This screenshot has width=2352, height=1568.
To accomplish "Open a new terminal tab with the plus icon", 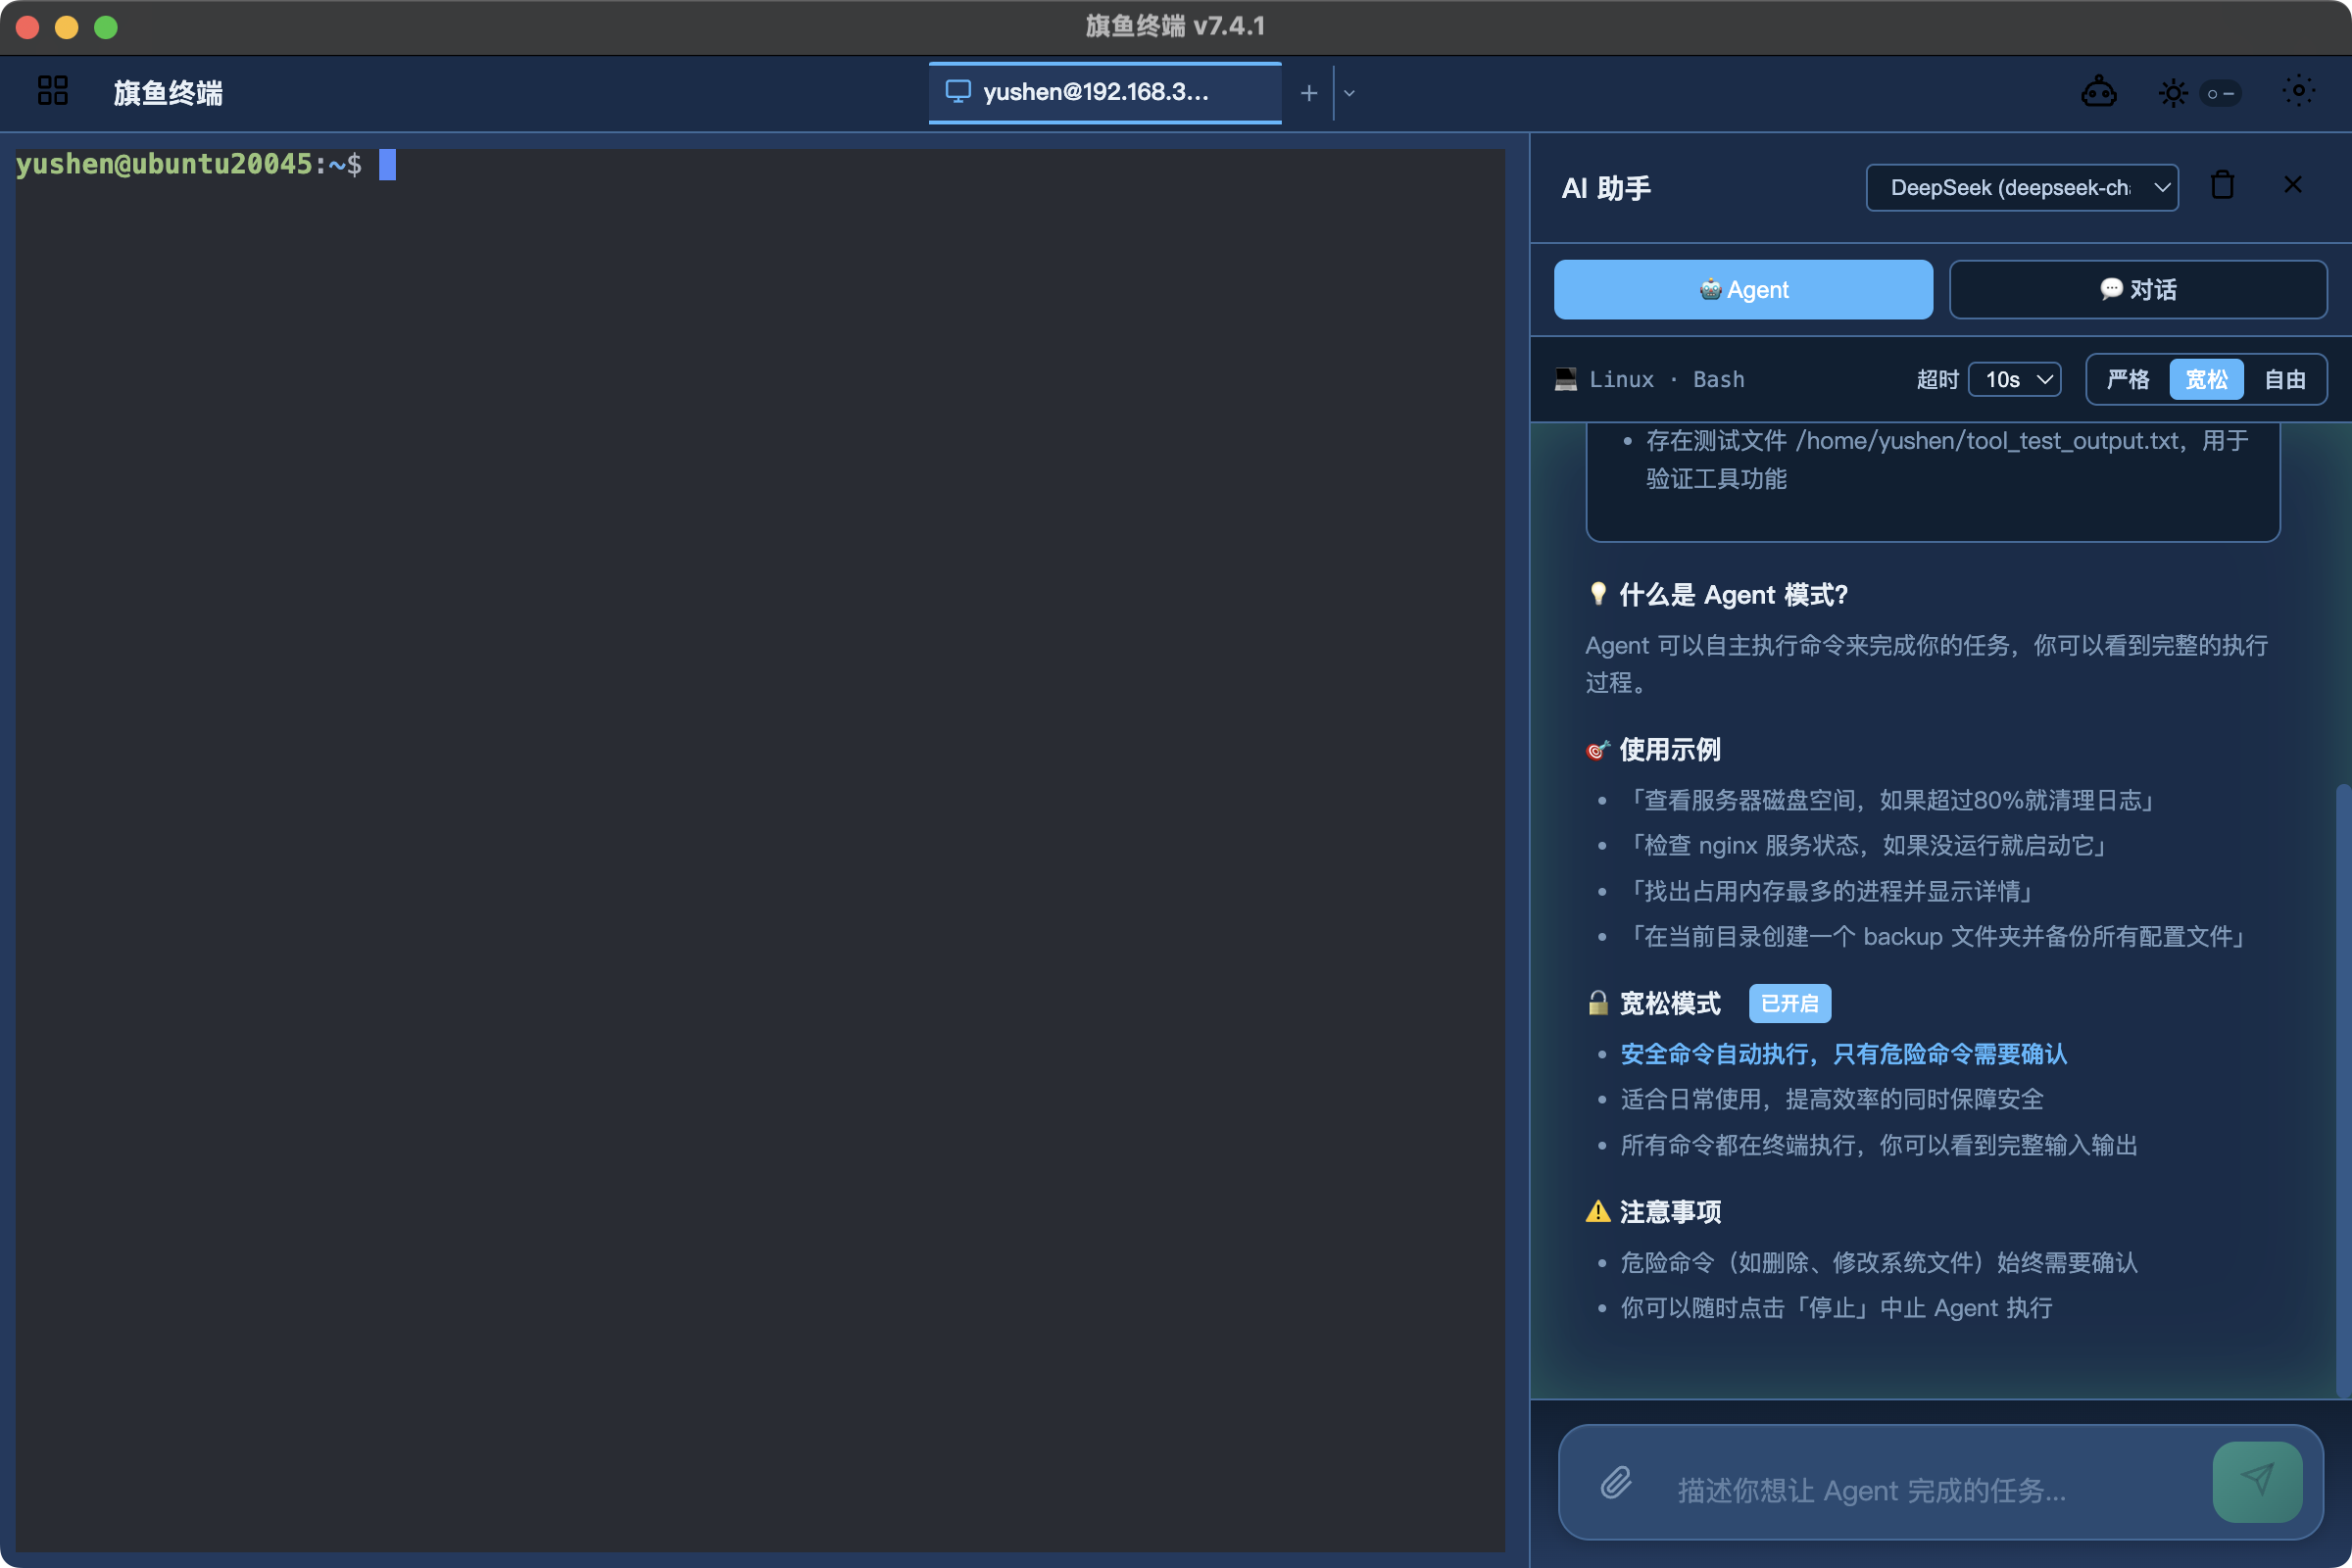I will pos(1308,92).
